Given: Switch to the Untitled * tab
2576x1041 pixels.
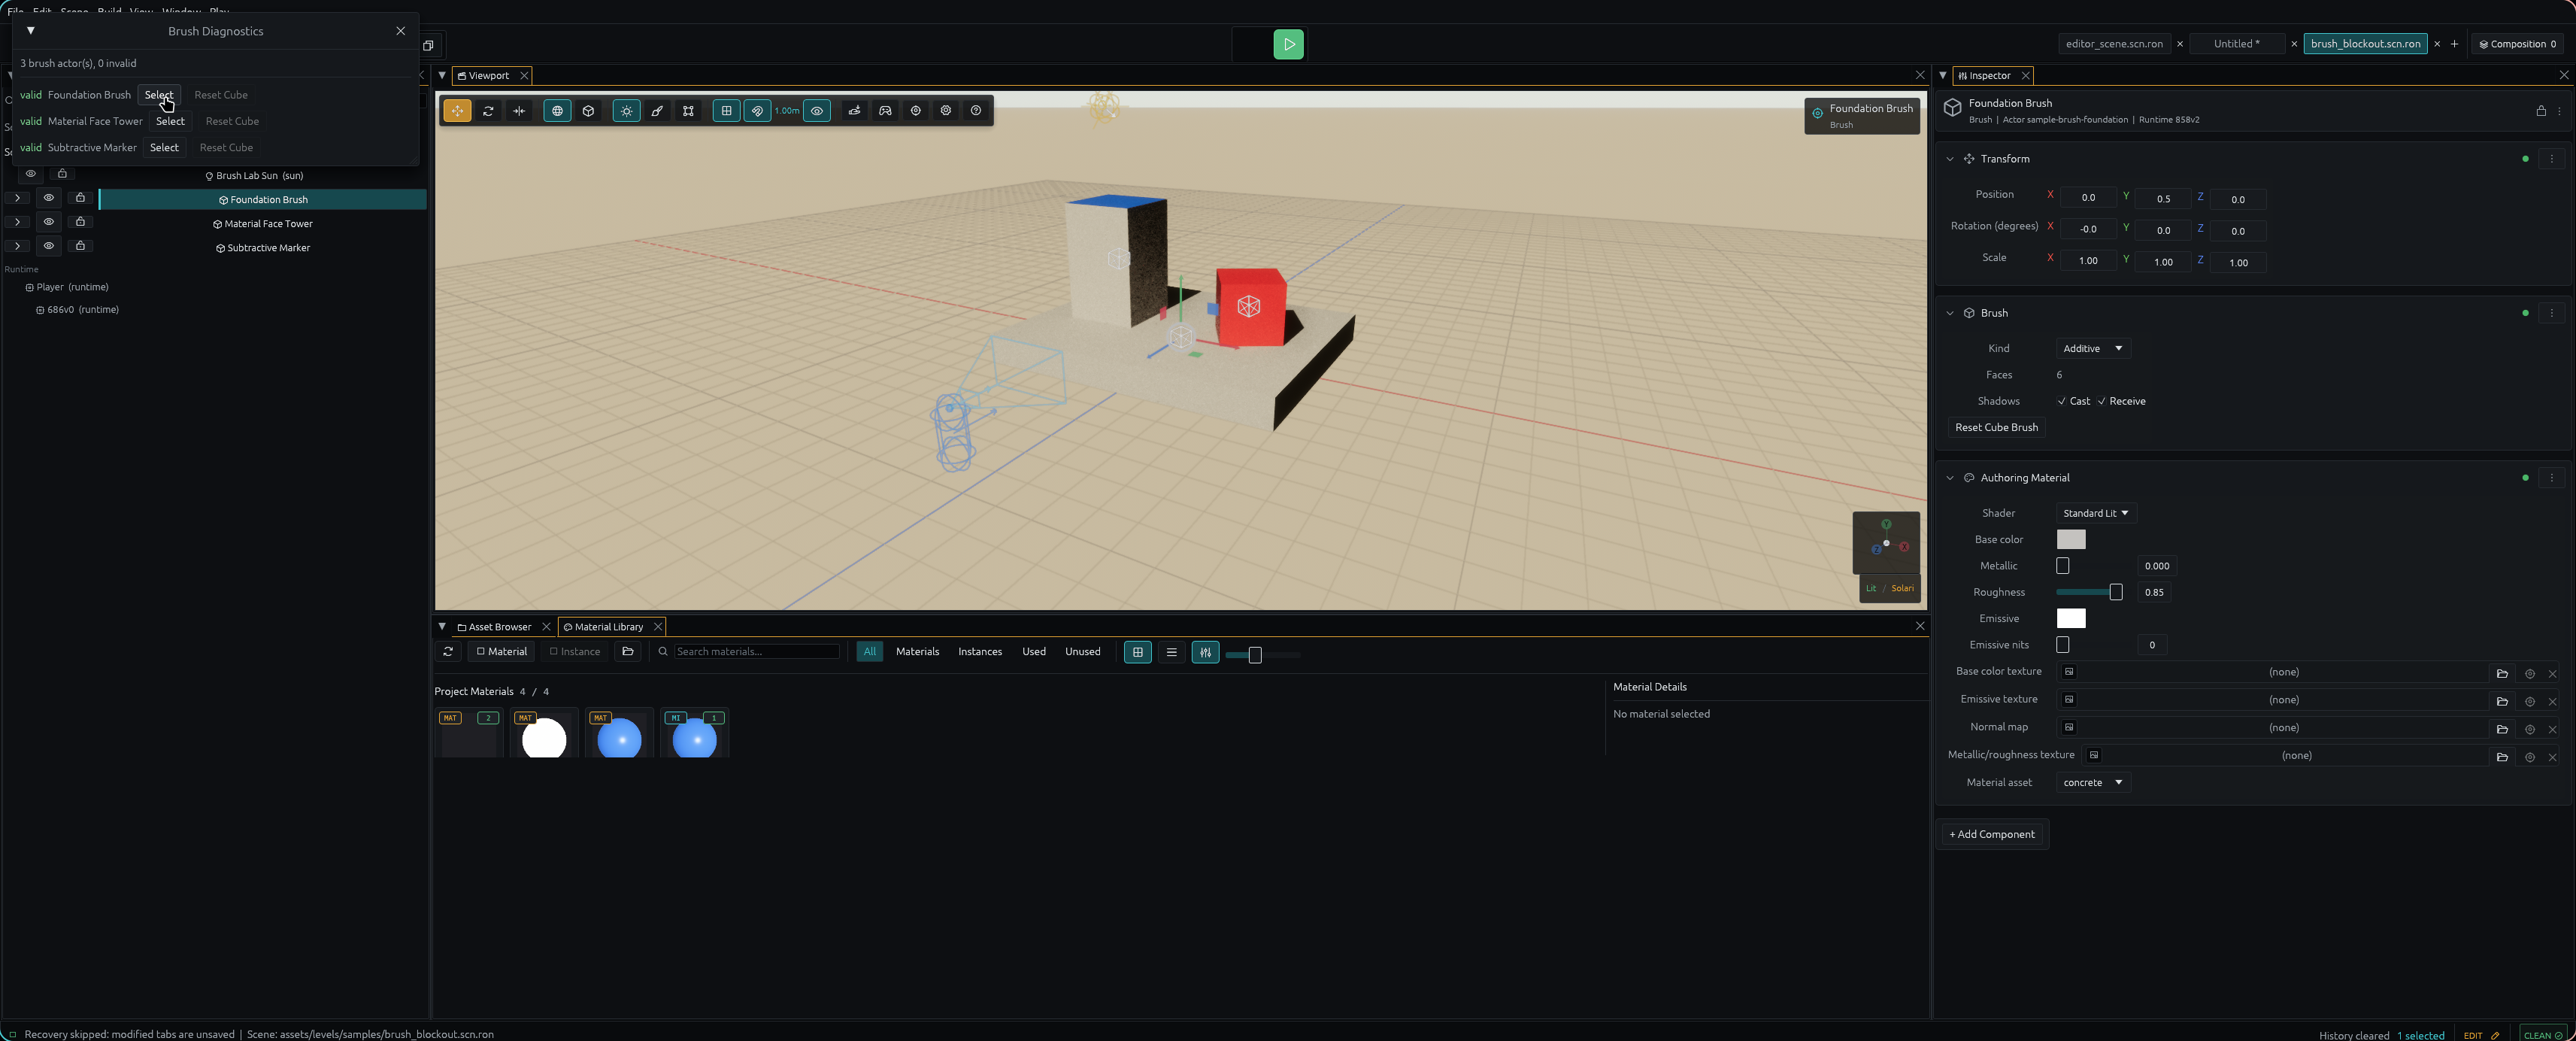Looking at the screenshot, I should point(2236,44).
